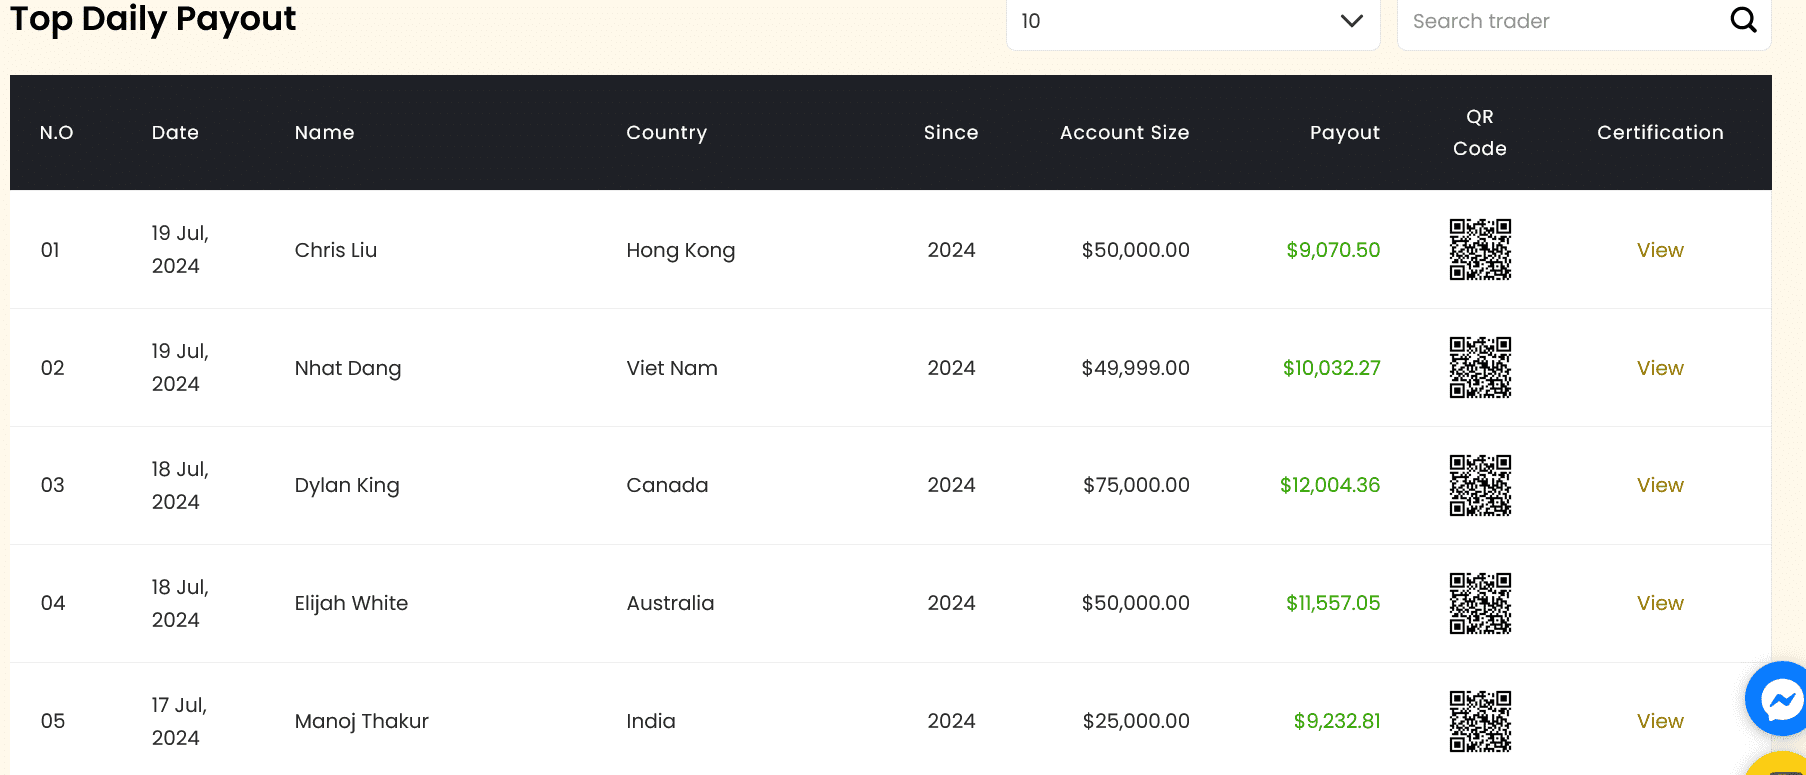
Task: Select the name Elijah White
Action: coord(351,603)
